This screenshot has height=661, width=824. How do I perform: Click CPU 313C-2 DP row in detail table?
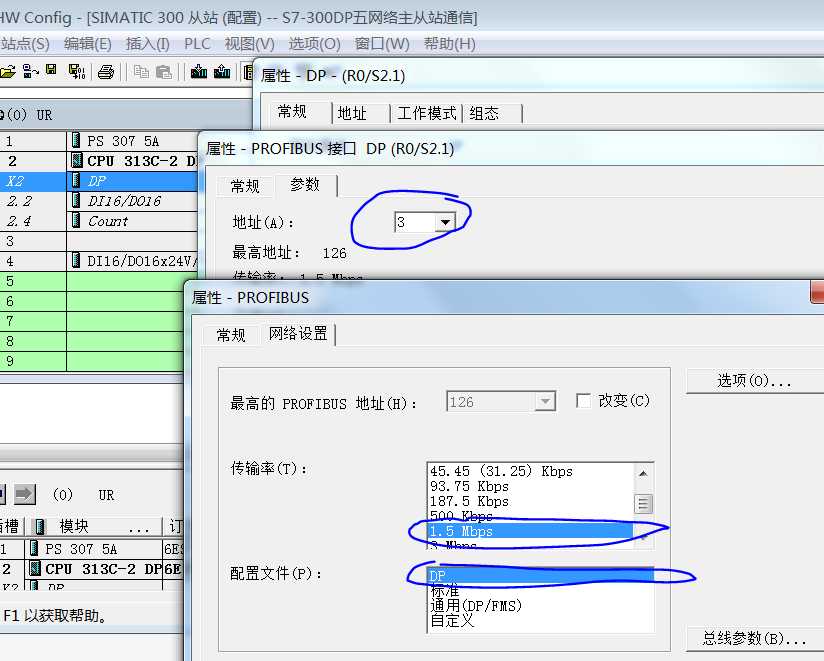[x=91, y=569]
